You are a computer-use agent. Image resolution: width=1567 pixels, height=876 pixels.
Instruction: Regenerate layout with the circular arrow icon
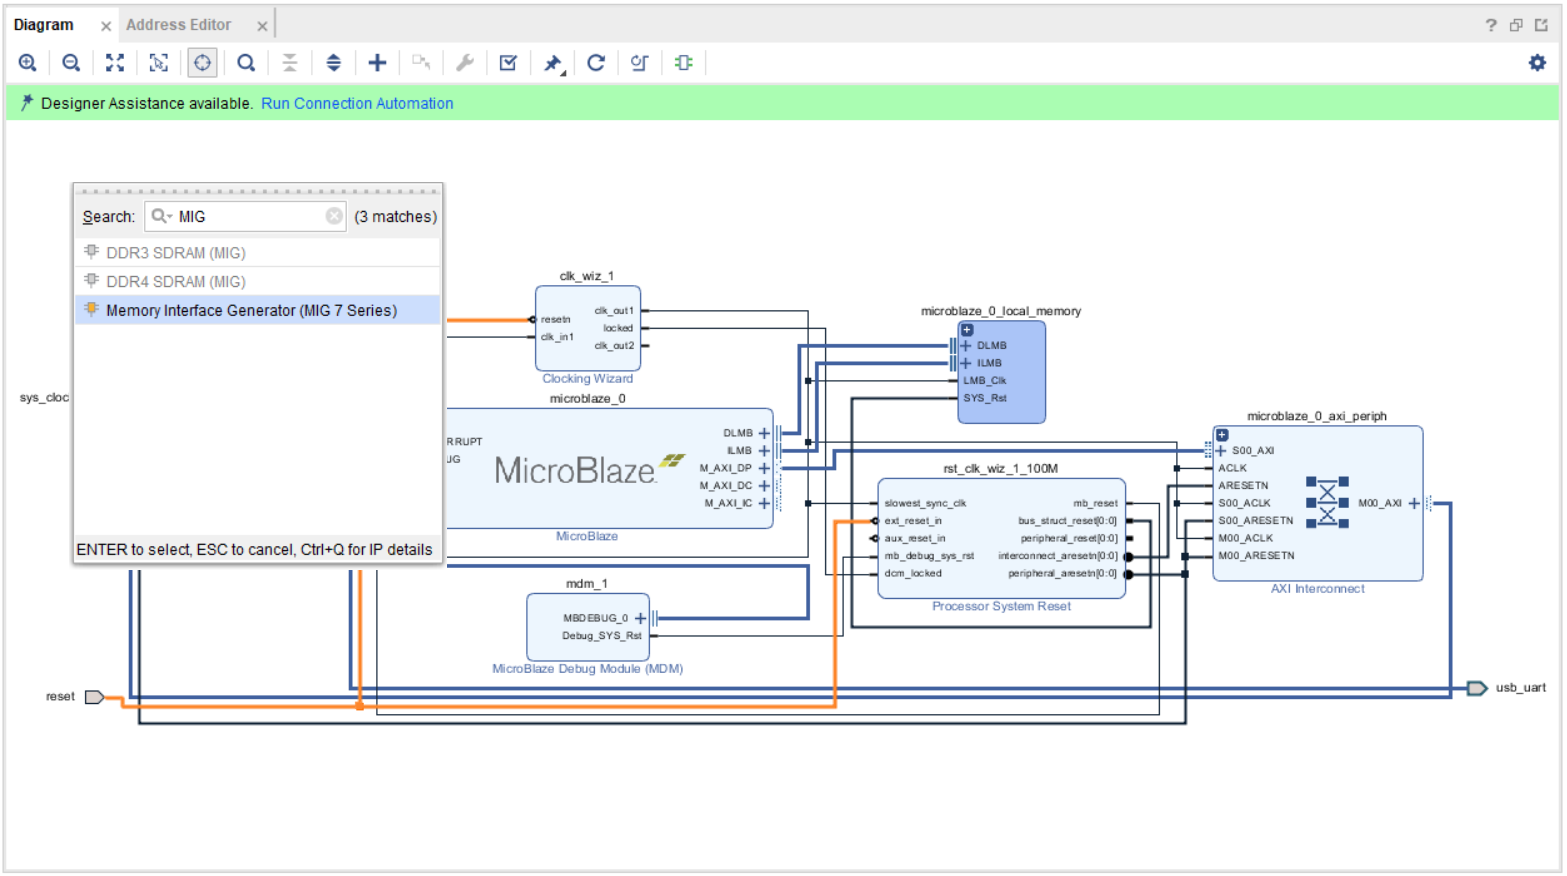pos(595,62)
